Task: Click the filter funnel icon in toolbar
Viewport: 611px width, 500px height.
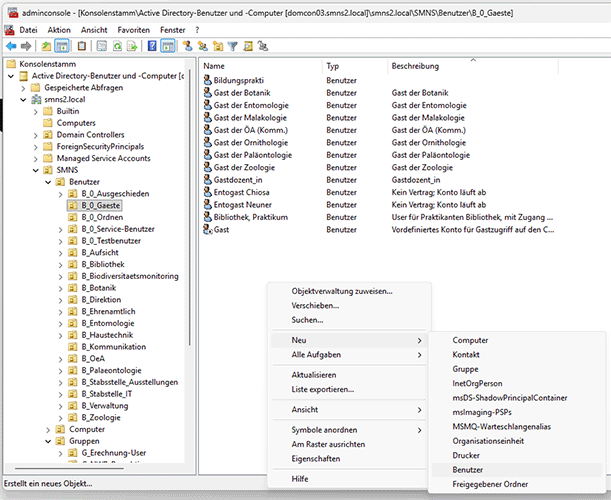Action: [232, 46]
